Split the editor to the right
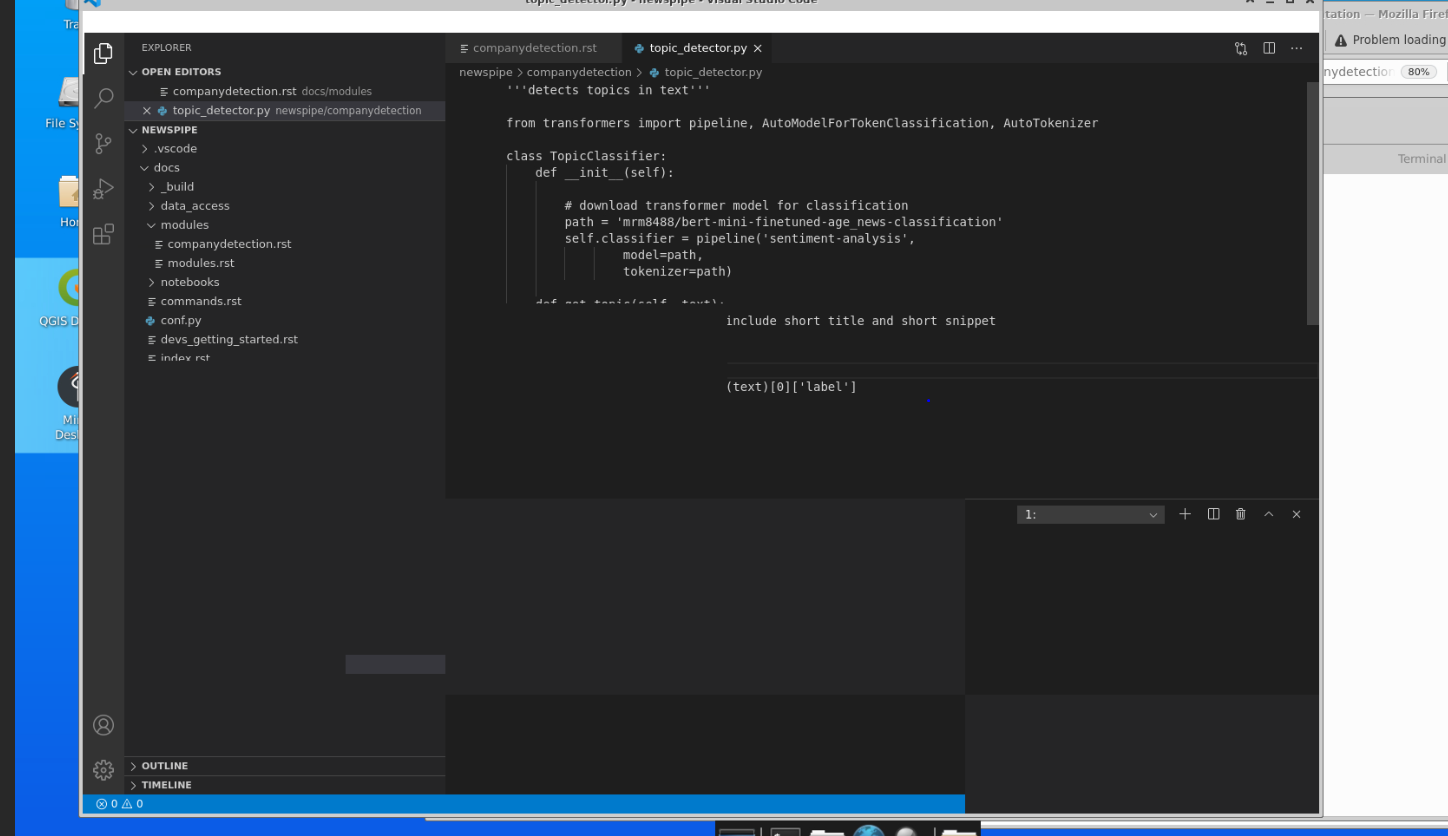This screenshot has height=836, width=1448. 1269,48
